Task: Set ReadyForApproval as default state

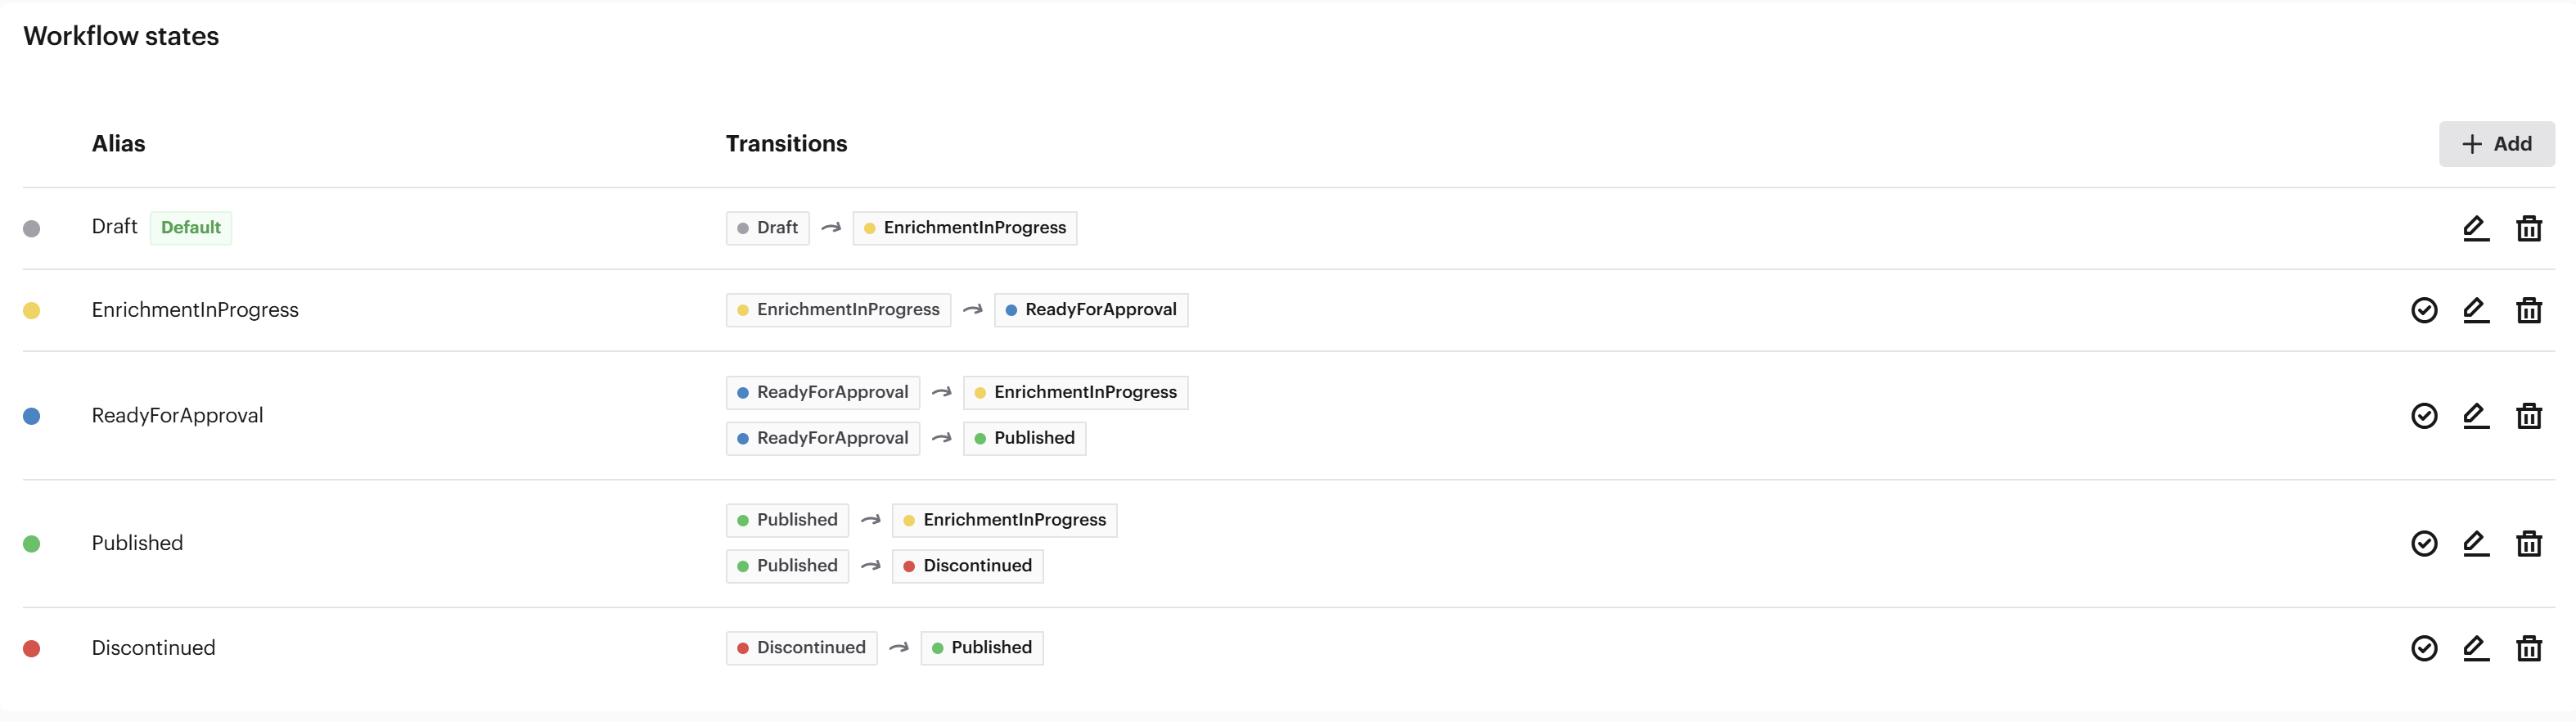Action: coord(2423,415)
